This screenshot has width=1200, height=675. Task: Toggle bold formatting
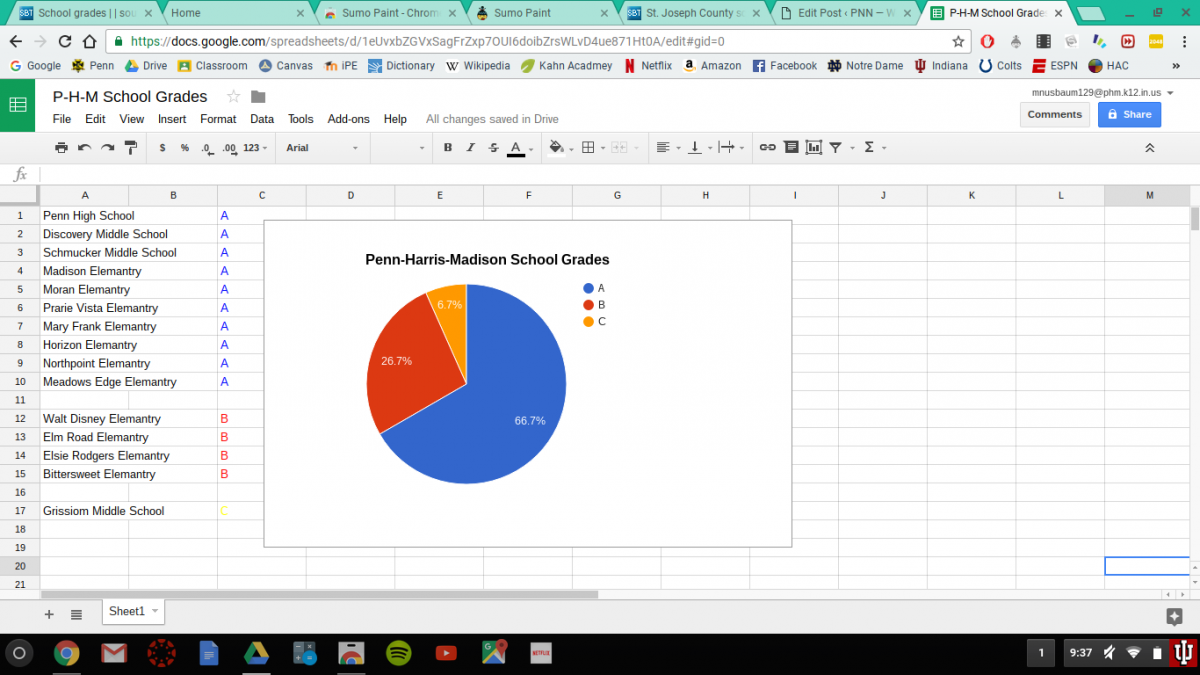(x=448, y=147)
